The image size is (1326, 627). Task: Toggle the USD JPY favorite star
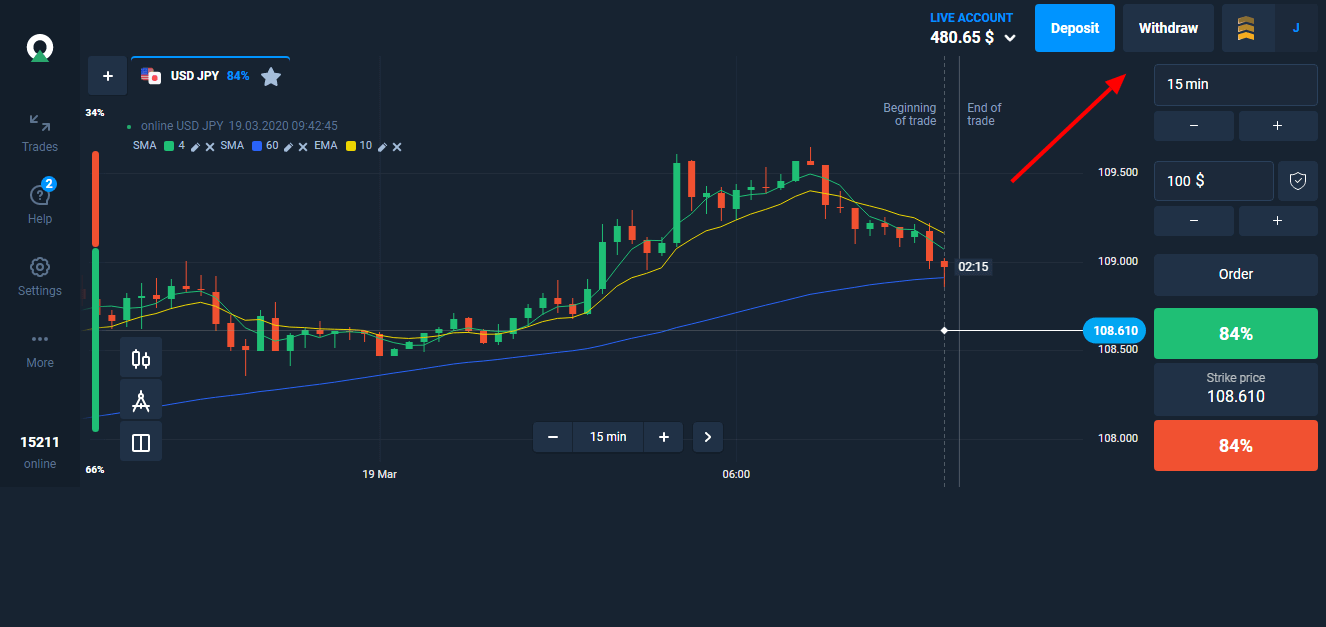270,75
